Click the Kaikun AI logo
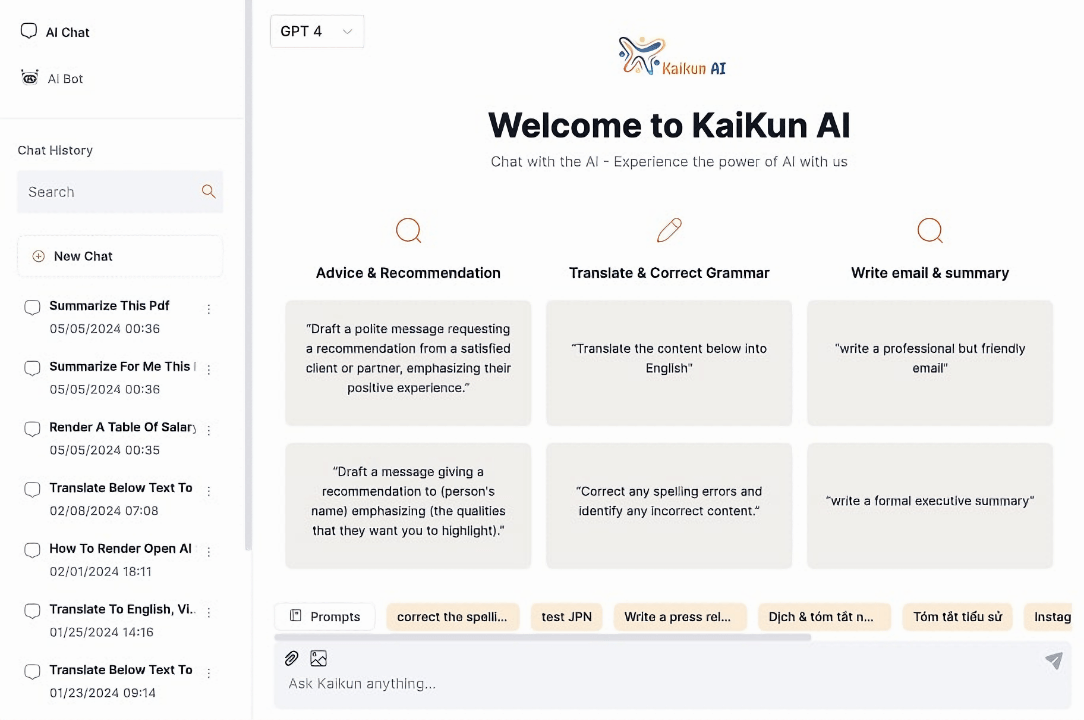1084x720 pixels. click(x=671, y=56)
